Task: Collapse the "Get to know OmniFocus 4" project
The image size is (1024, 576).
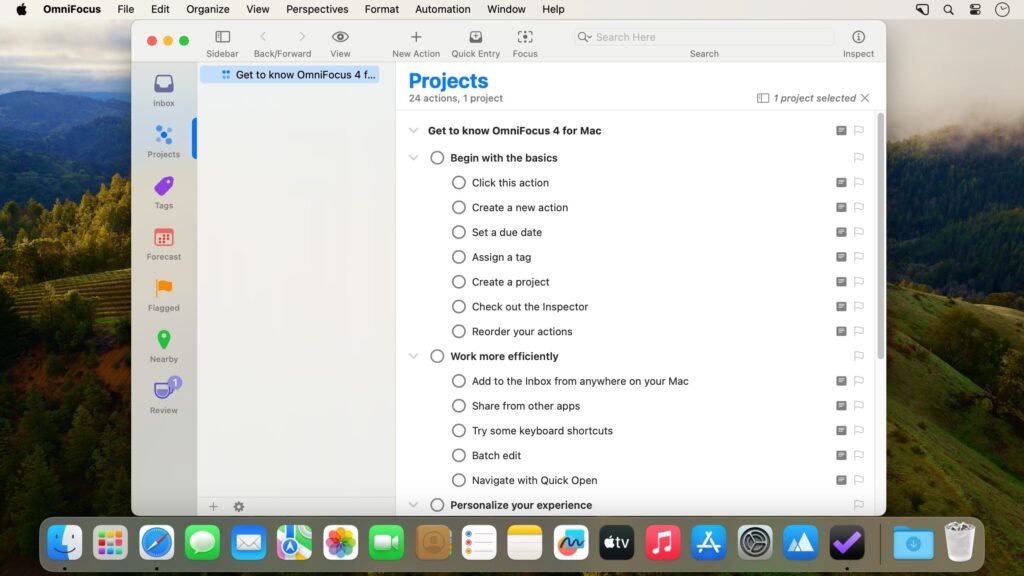Action: [x=414, y=130]
